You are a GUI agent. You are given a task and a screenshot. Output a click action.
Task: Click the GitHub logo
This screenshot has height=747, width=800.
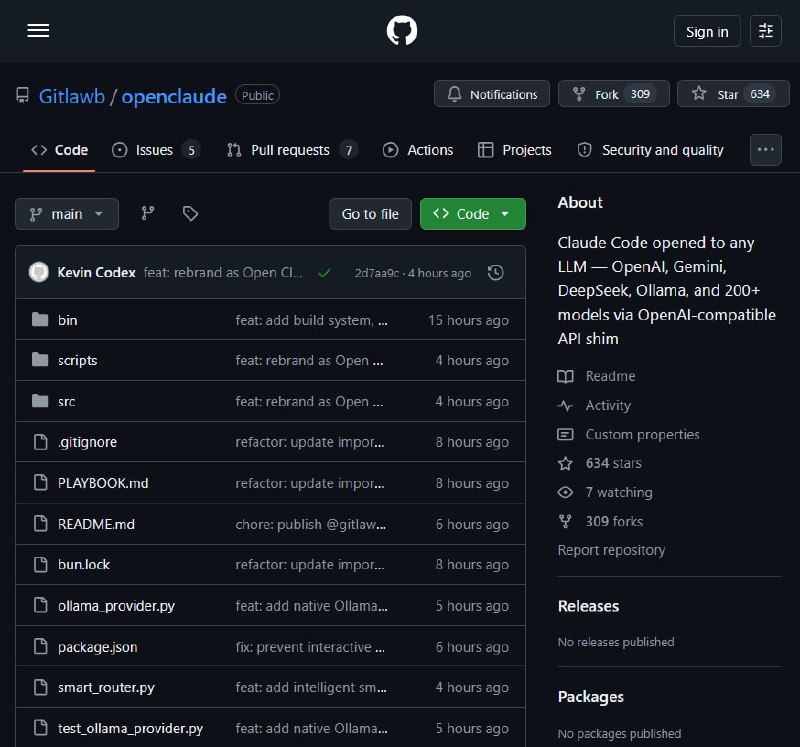tap(401, 31)
